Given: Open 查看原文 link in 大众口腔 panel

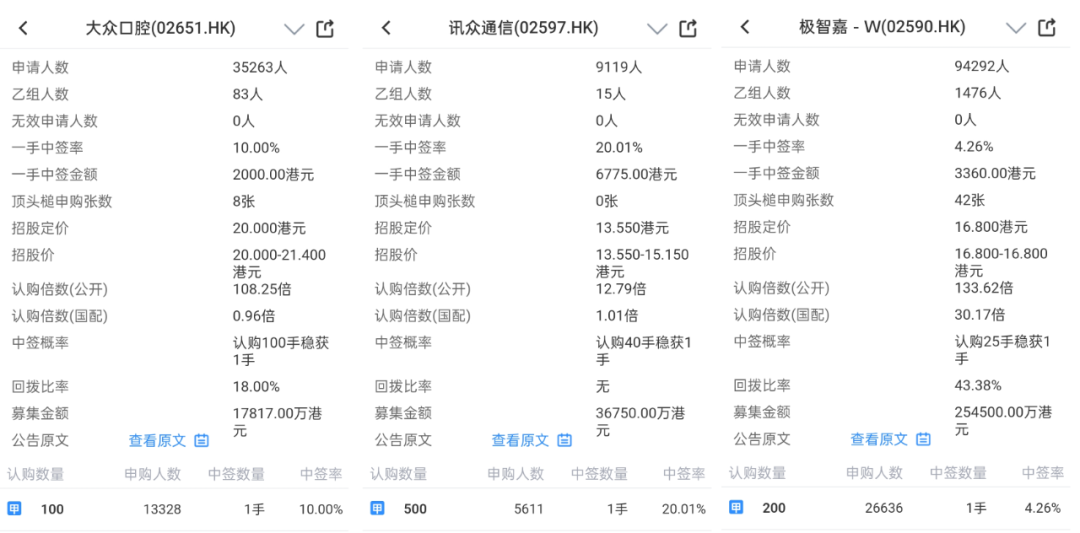Looking at the screenshot, I should [157, 441].
